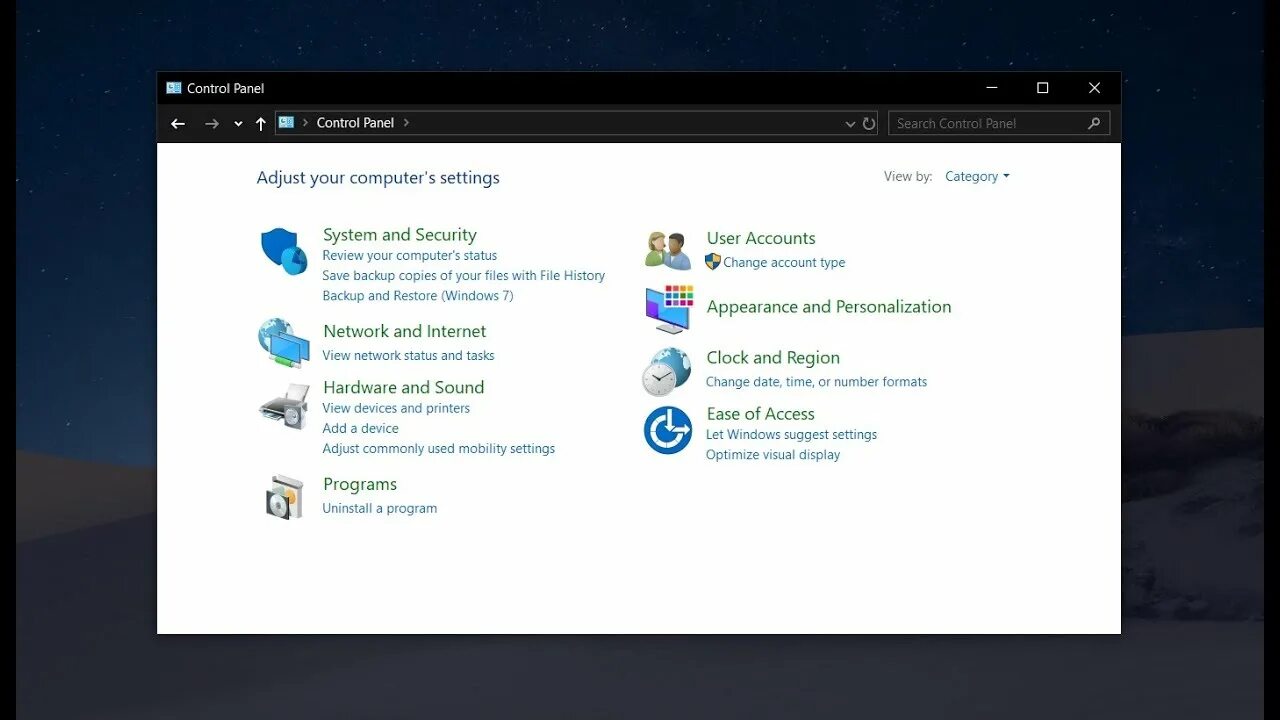Click the Up arrow to parent folder
The height and width of the screenshot is (720, 1280).
[261, 123]
